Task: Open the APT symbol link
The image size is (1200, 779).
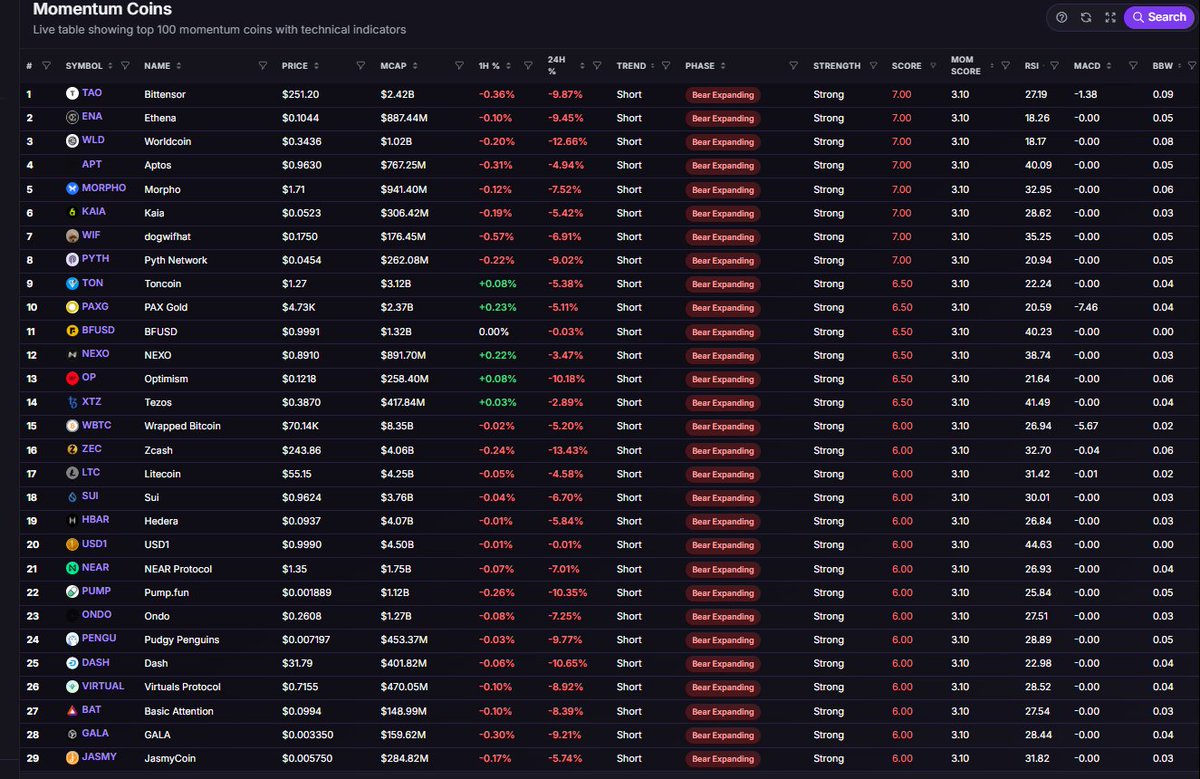Action: coord(91,164)
